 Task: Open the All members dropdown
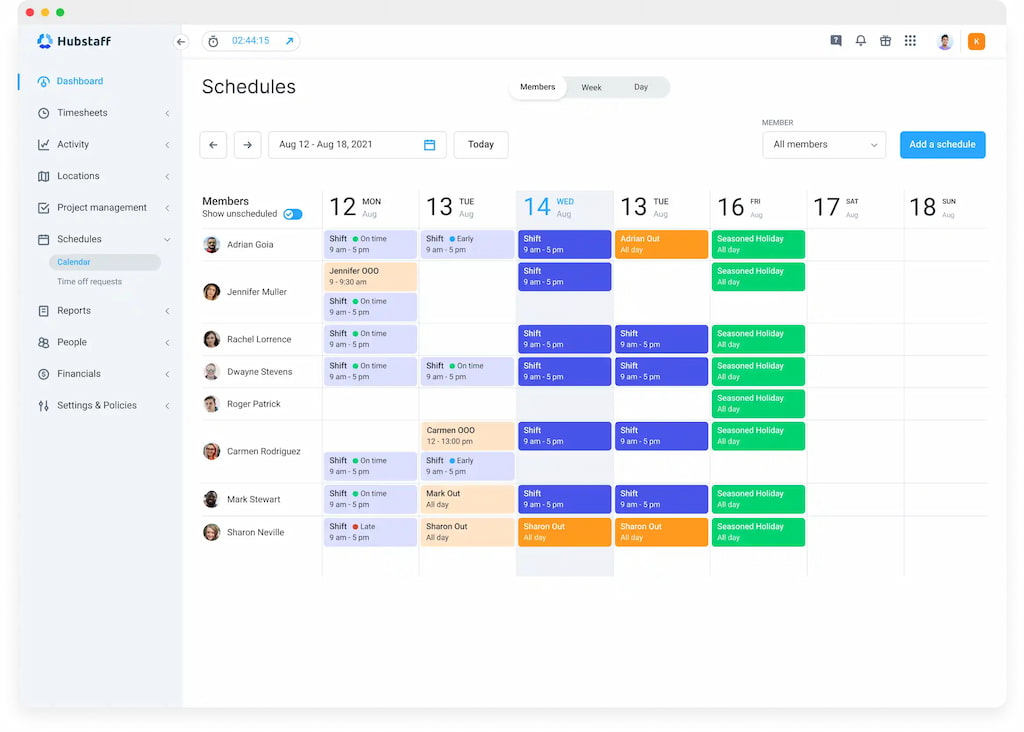click(x=823, y=144)
